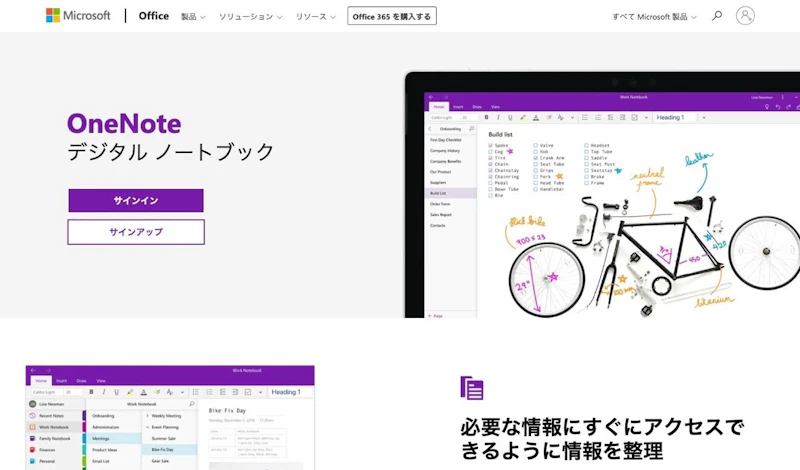Click the Calibri Light font box in the tablet
800x470 pixels.
tap(443, 117)
